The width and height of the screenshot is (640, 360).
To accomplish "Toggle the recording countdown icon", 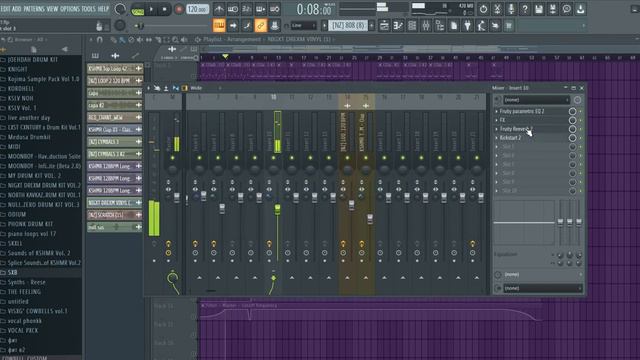I will (x=247, y=9).
